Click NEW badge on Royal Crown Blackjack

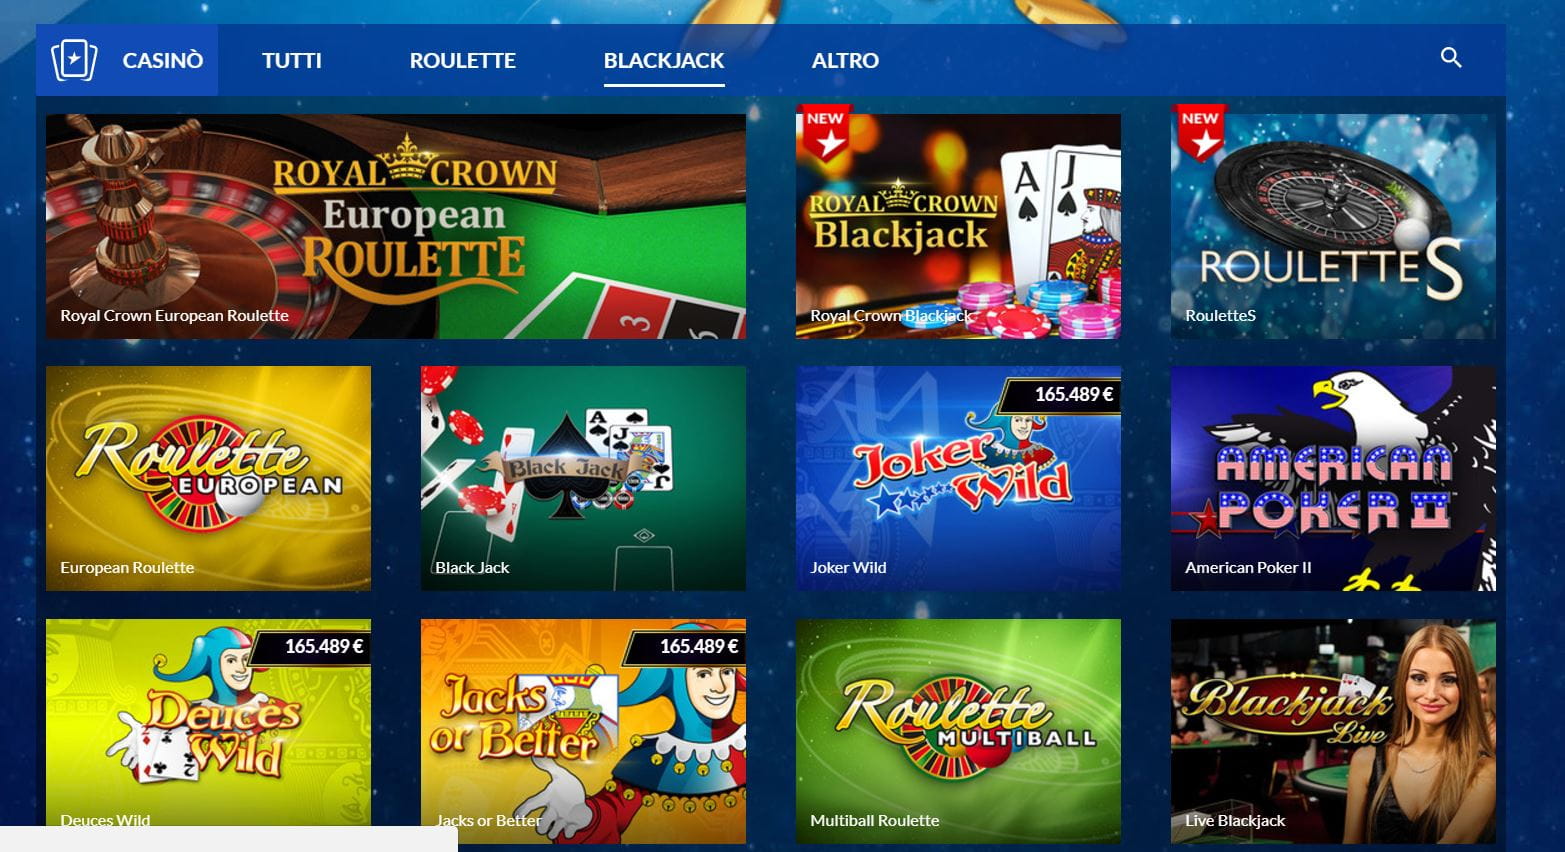[x=827, y=132]
